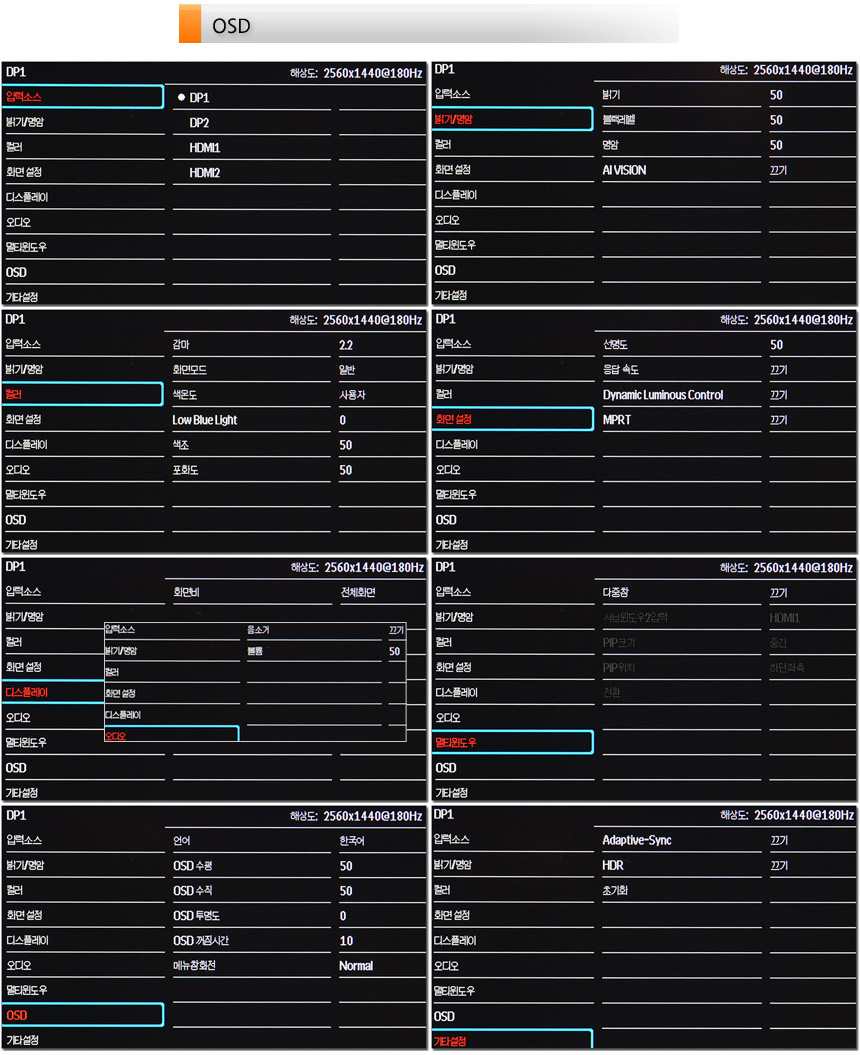The height and width of the screenshot is (1055, 860).
Task: Adjust the 선명도 sharpness value
Action: (x=615, y=345)
